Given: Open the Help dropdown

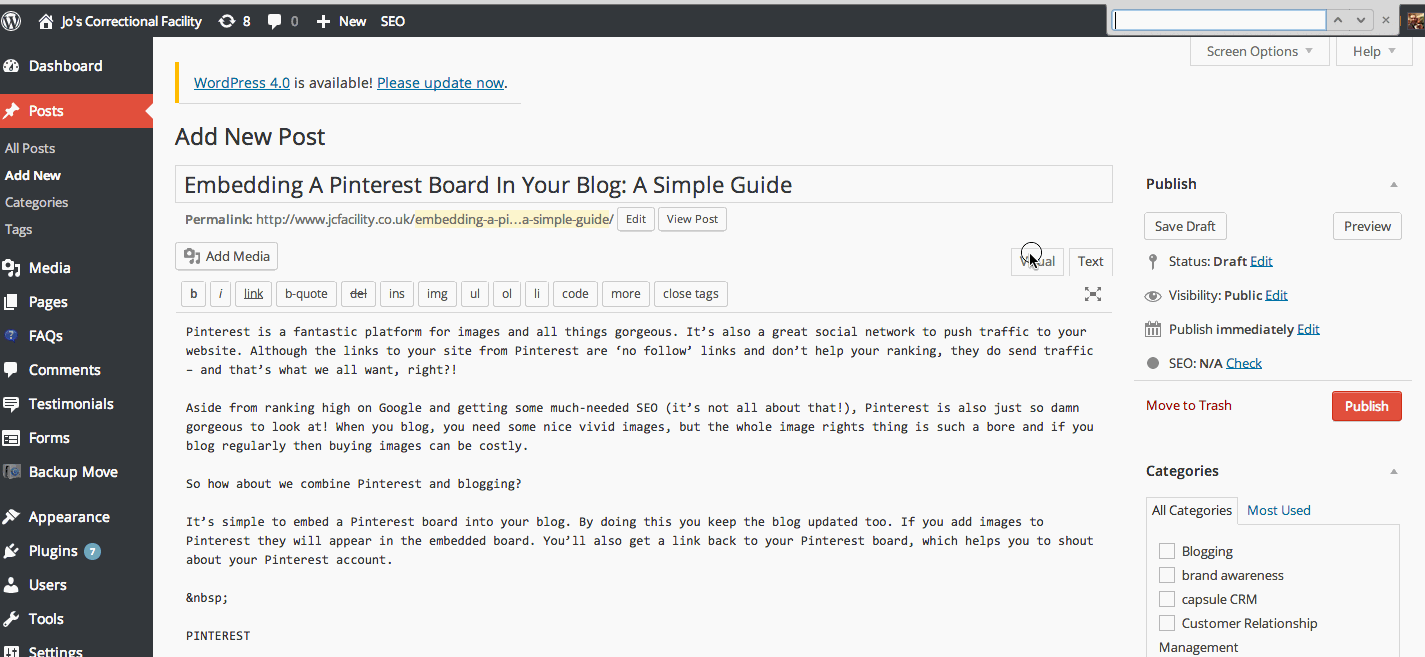Looking at the screenshot, I should (1366, 50).
